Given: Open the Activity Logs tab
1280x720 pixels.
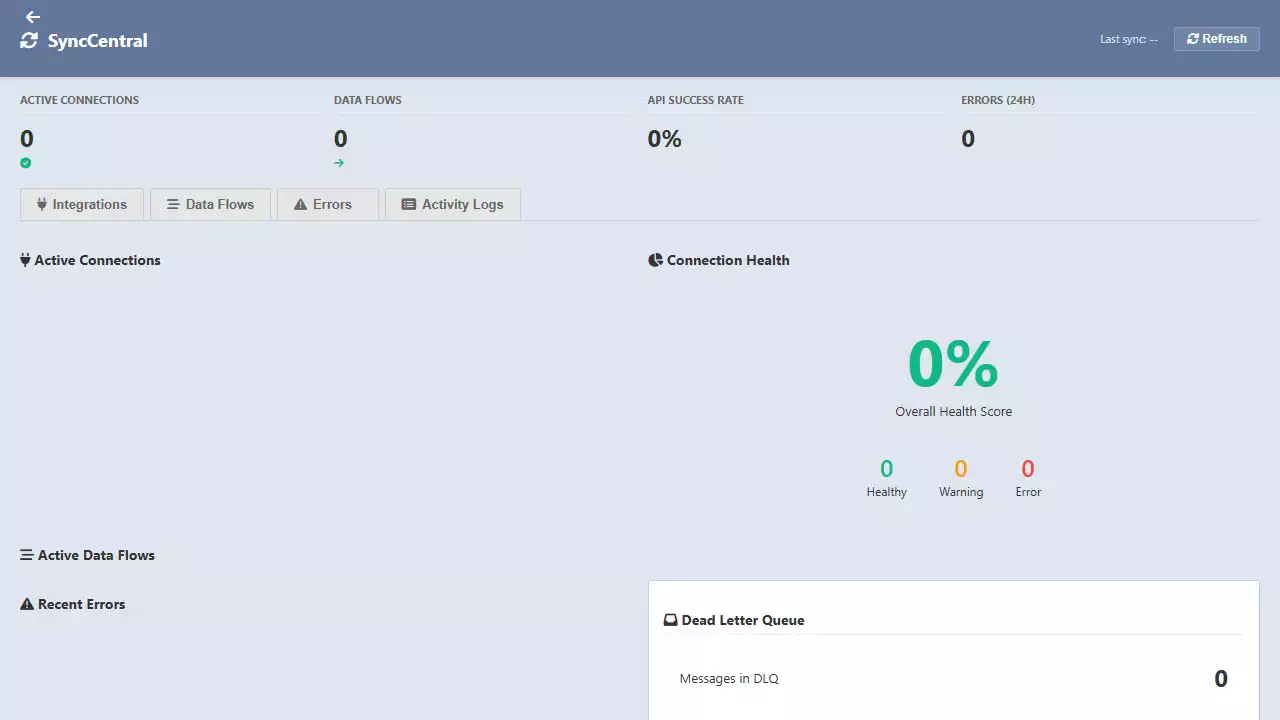Looking at the screenshot, I should (x=452, y=204).
